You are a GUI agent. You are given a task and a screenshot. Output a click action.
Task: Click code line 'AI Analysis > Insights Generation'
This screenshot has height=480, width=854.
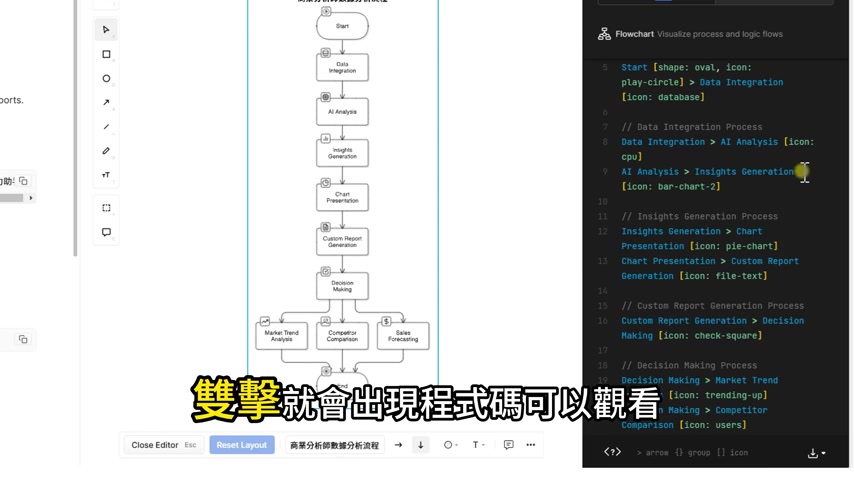click(x=707, y=172)
